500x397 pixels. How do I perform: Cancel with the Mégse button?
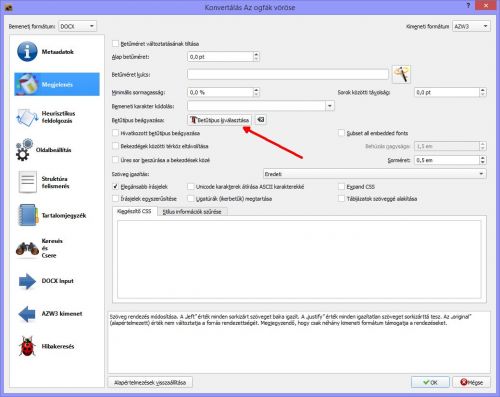472,382
